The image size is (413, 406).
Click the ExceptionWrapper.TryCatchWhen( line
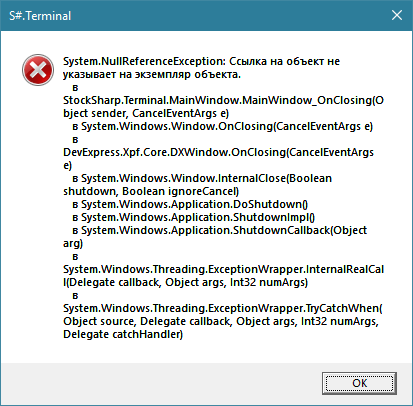(223, 308)
